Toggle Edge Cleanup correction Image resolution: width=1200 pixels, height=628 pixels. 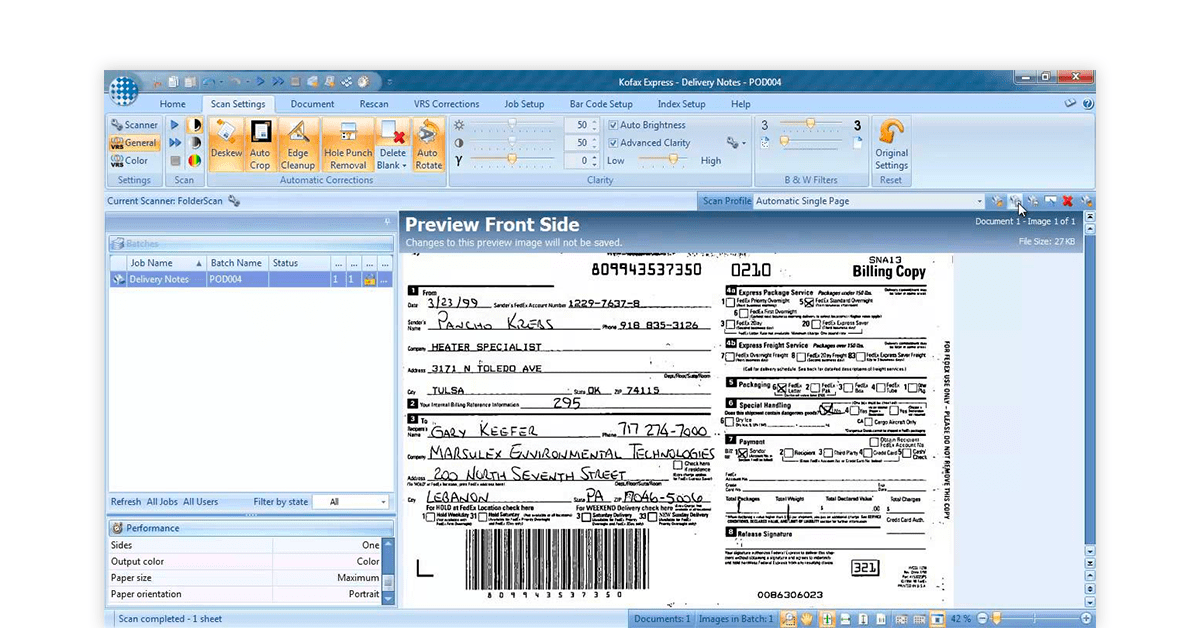tap(298, 144)
